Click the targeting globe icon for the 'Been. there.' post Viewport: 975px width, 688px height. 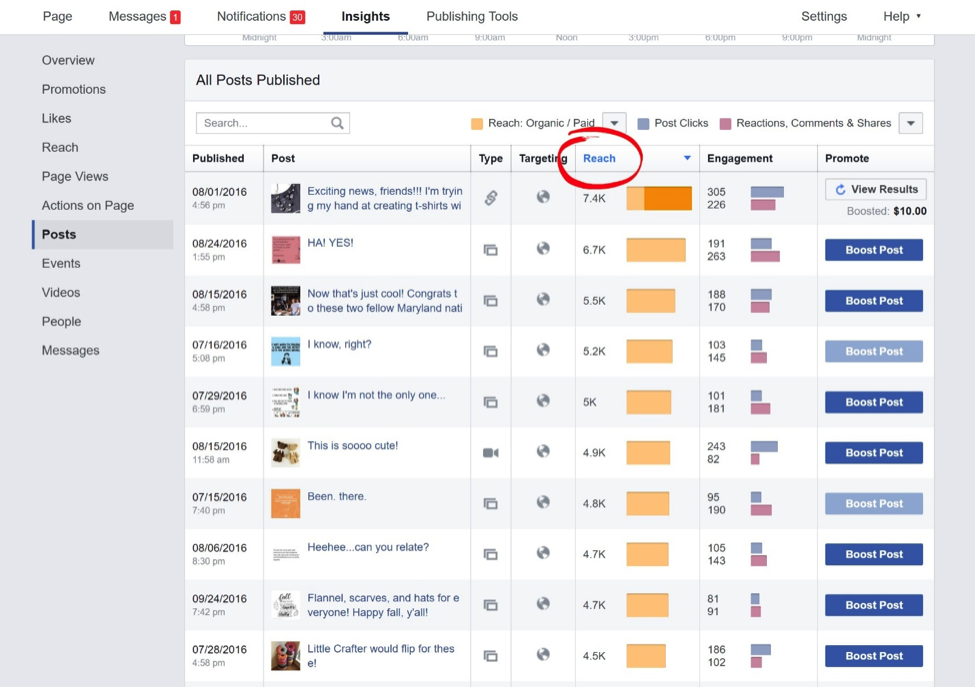pyautogui.click(x=543, y=502)
